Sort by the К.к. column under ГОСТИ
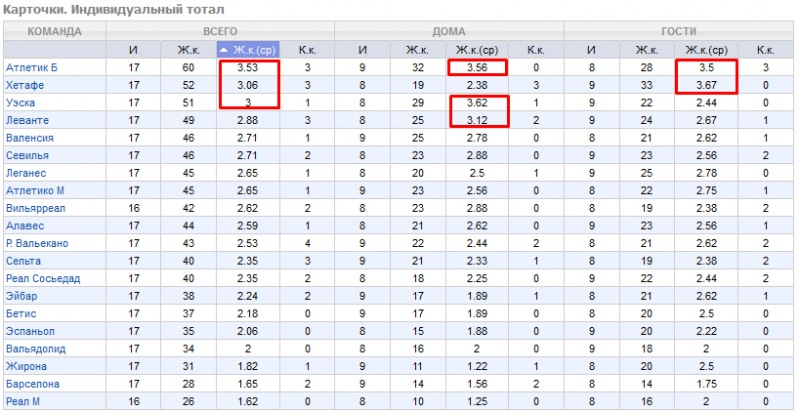The width and height of the screenshot is (800, 412). (765, 50)
